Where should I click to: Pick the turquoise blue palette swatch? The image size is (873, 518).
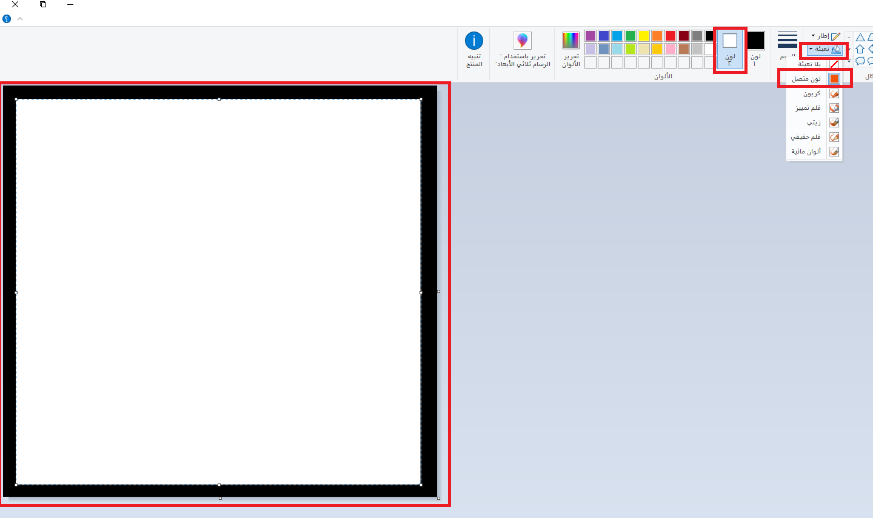[x=617, y=36]
